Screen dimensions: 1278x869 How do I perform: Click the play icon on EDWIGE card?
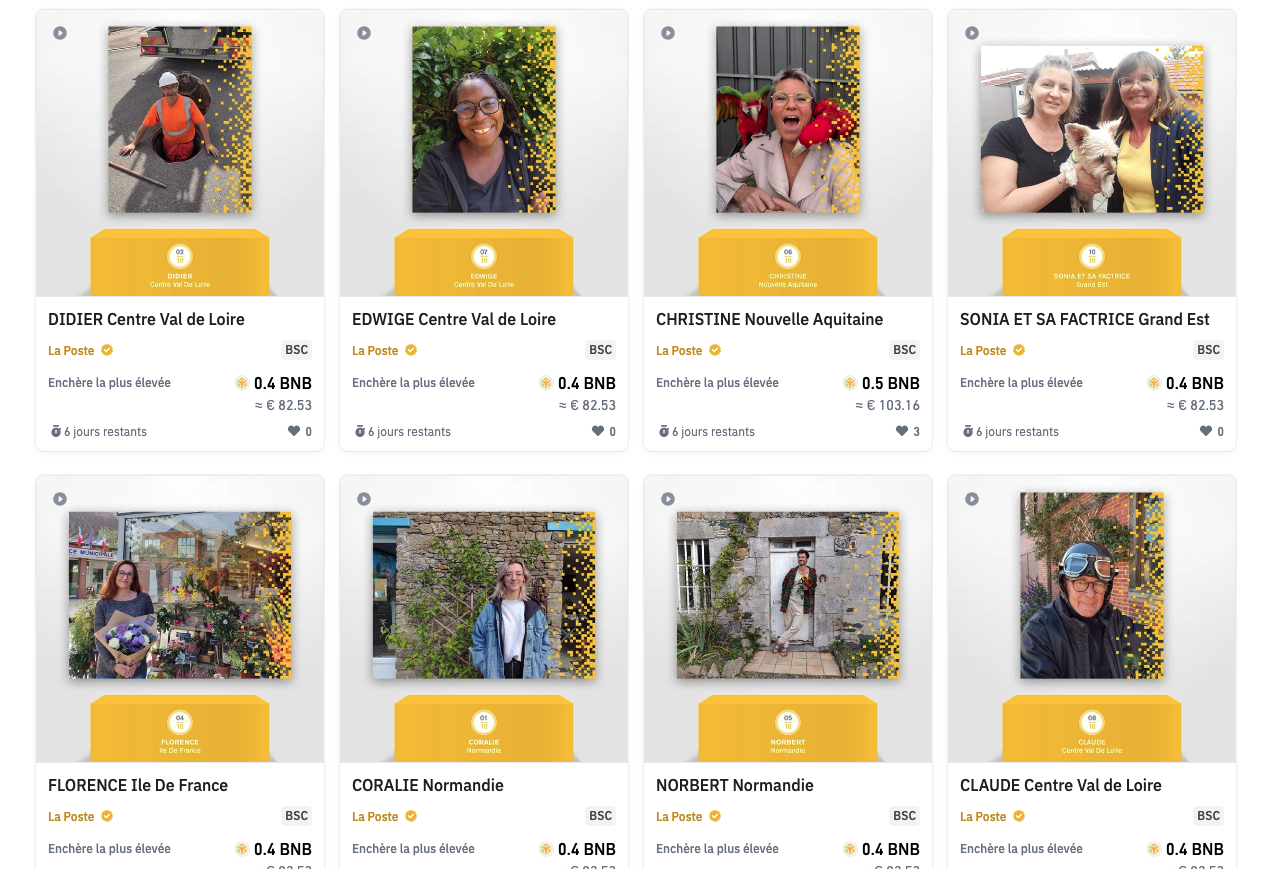364,33
